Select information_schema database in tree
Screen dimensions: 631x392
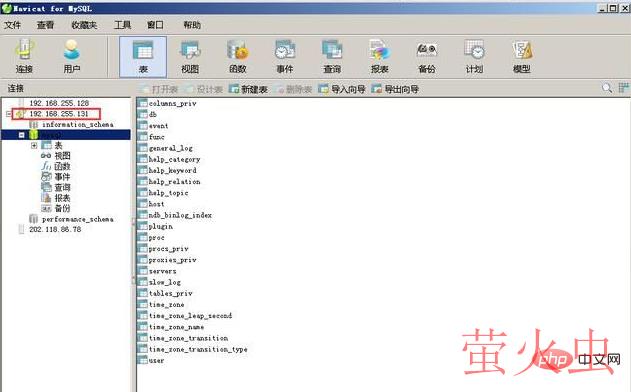point(77,124)
